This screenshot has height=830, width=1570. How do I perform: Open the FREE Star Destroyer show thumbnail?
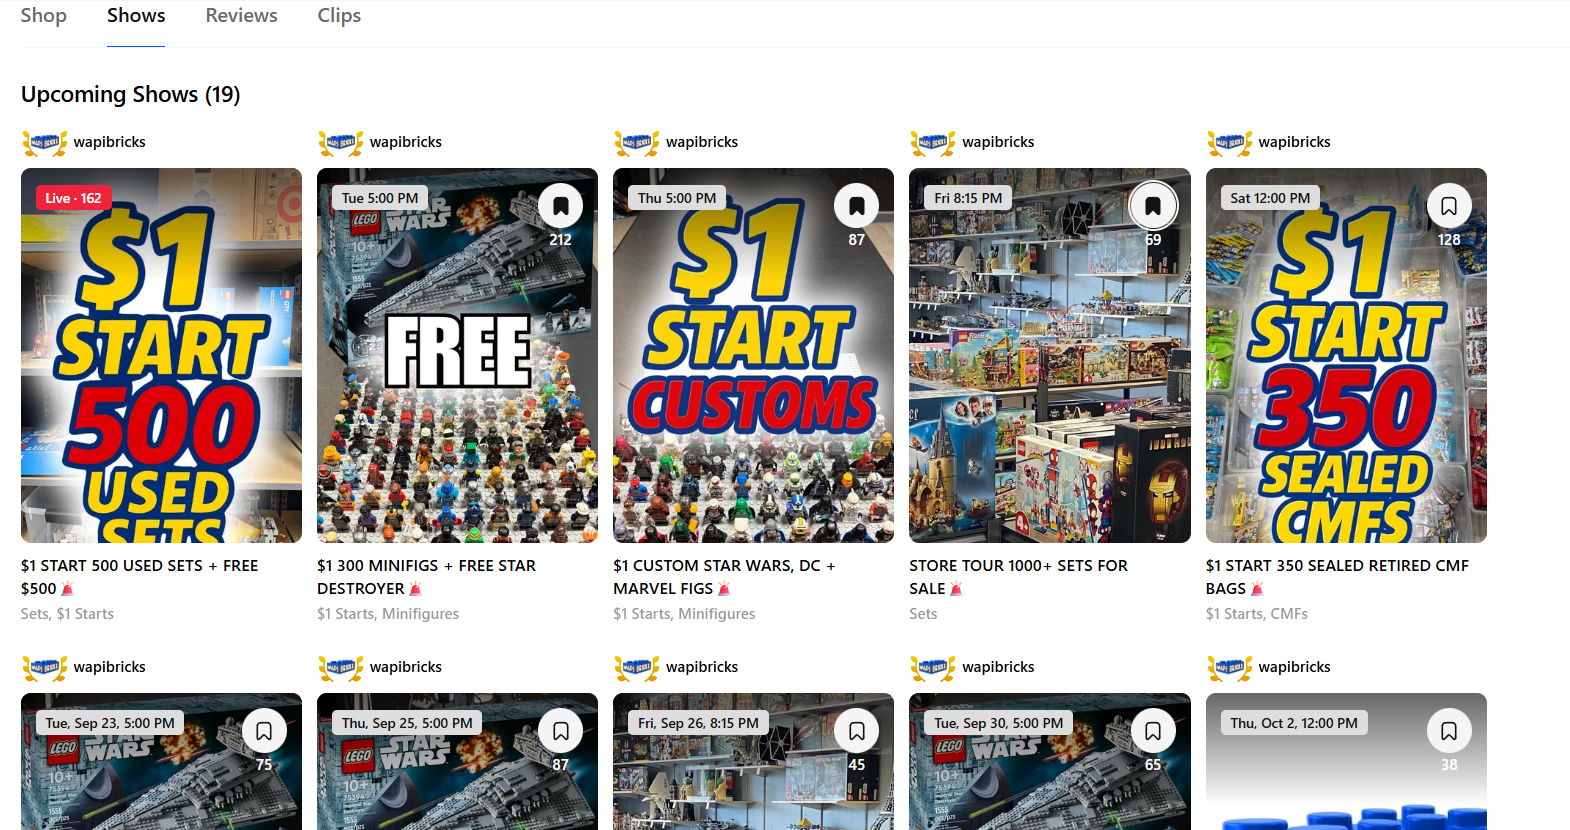coord(457,355)
